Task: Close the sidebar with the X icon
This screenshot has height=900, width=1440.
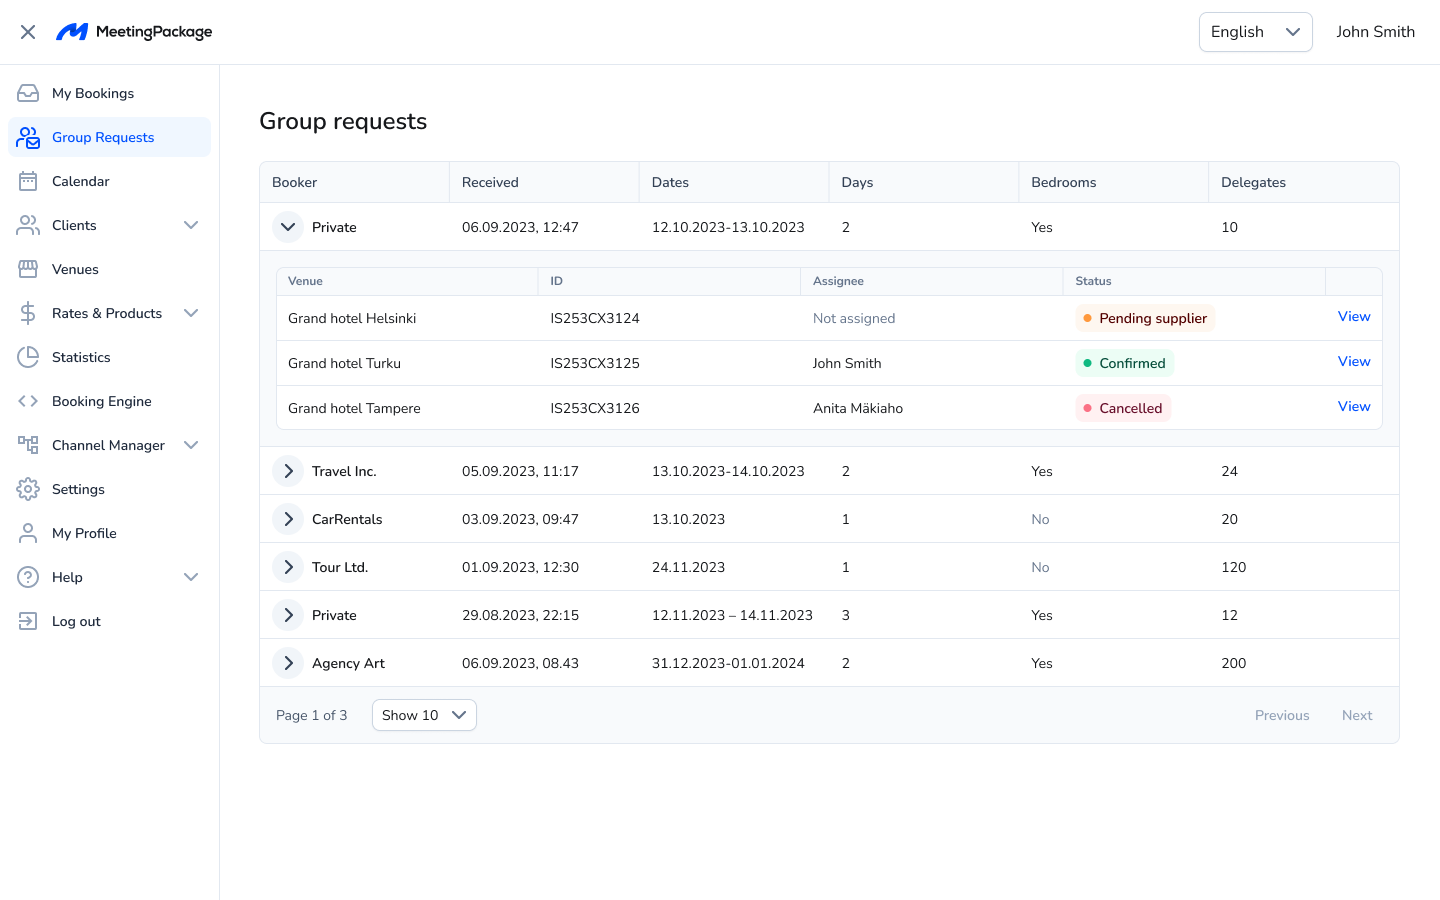Action: click(28, 32)
